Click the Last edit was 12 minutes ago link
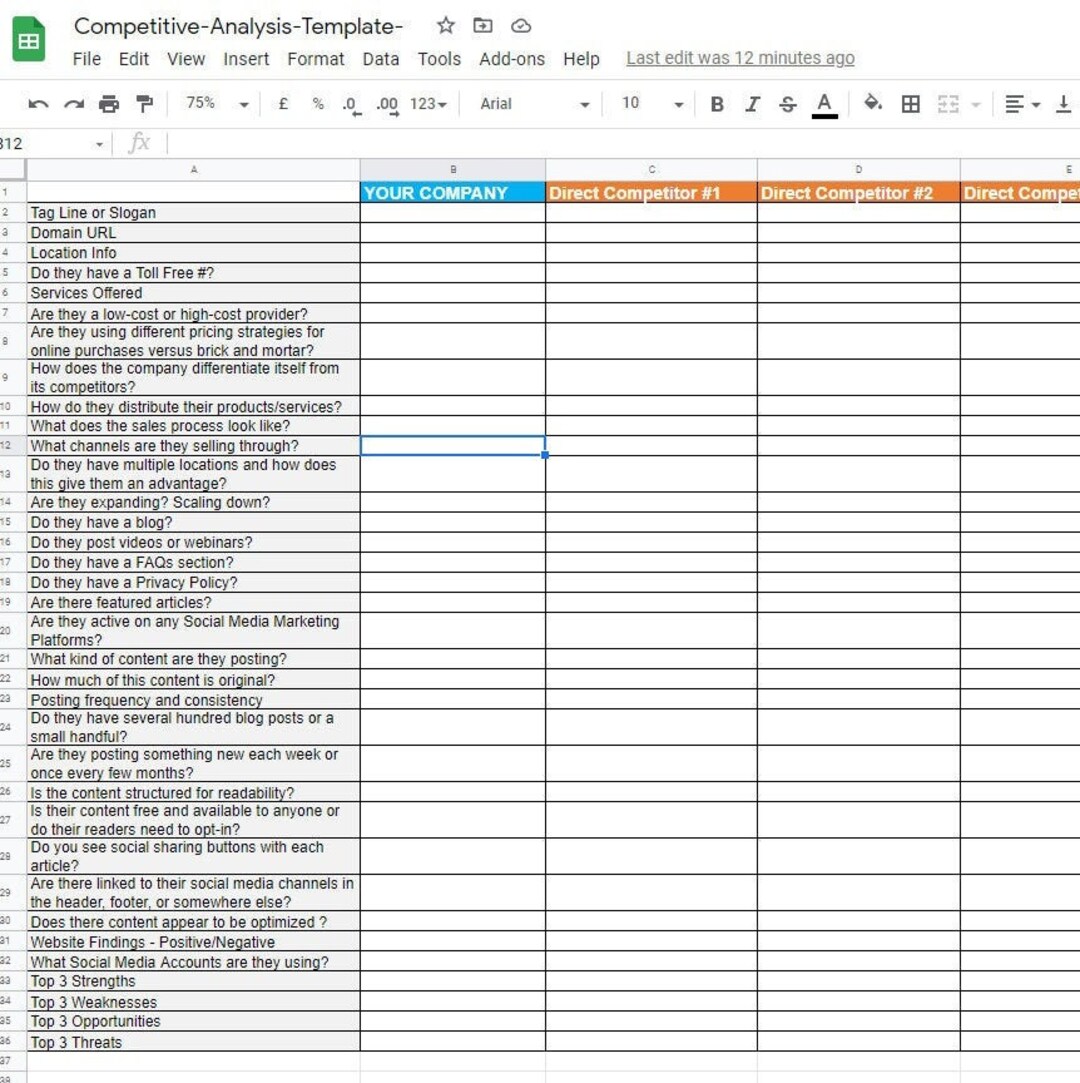Screen dimensions: 1080x1083 [740, 58]
